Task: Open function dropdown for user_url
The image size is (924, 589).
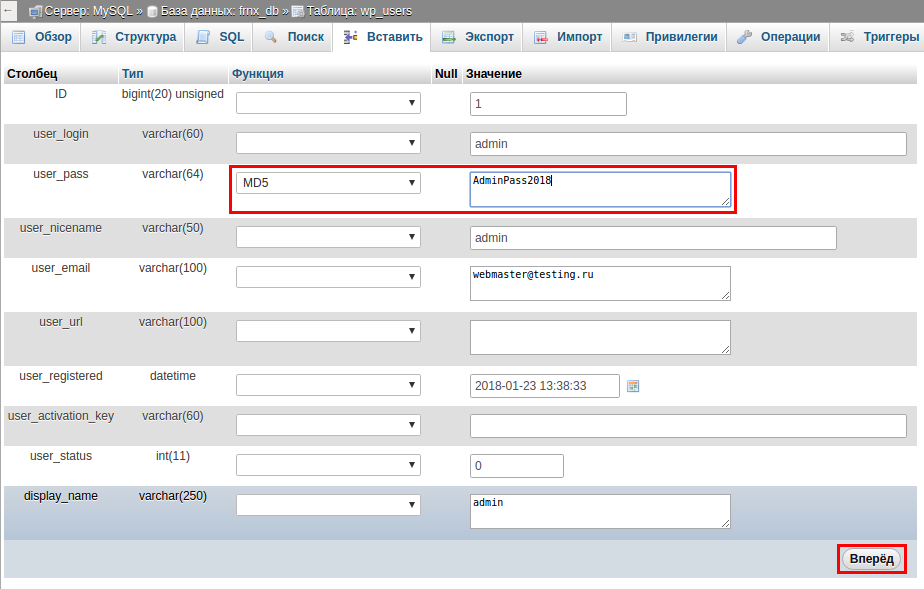Action: [328, 332]
